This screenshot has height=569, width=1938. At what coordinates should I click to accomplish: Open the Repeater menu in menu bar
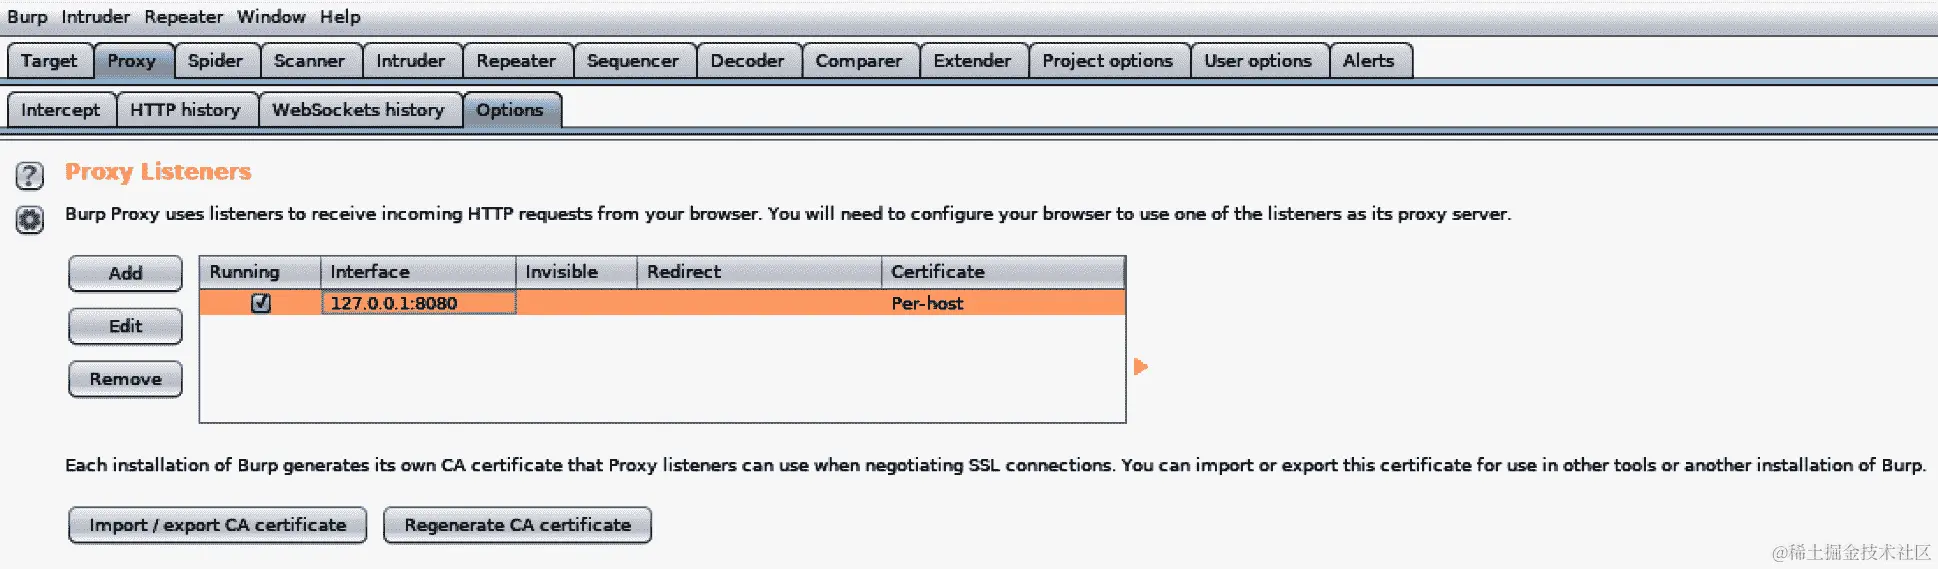(184, 17)
